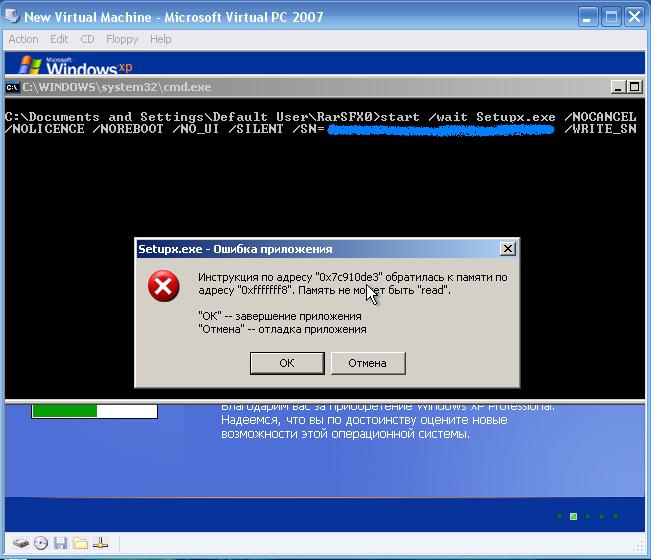This screenshot has width=651, height=560.
Task: Open the Edit menu
Action: pos(59,39)
